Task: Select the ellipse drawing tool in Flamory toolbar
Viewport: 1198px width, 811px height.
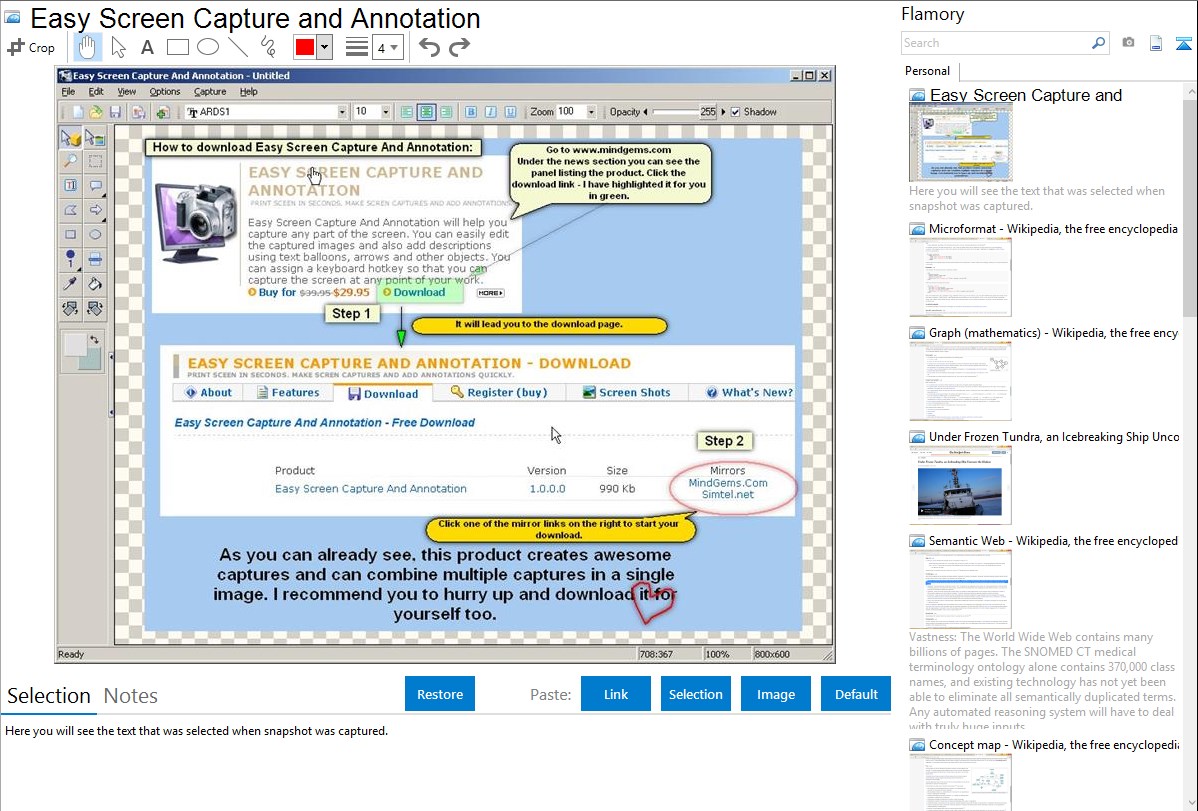Action: pyautogui.click(x=208, y=47)
